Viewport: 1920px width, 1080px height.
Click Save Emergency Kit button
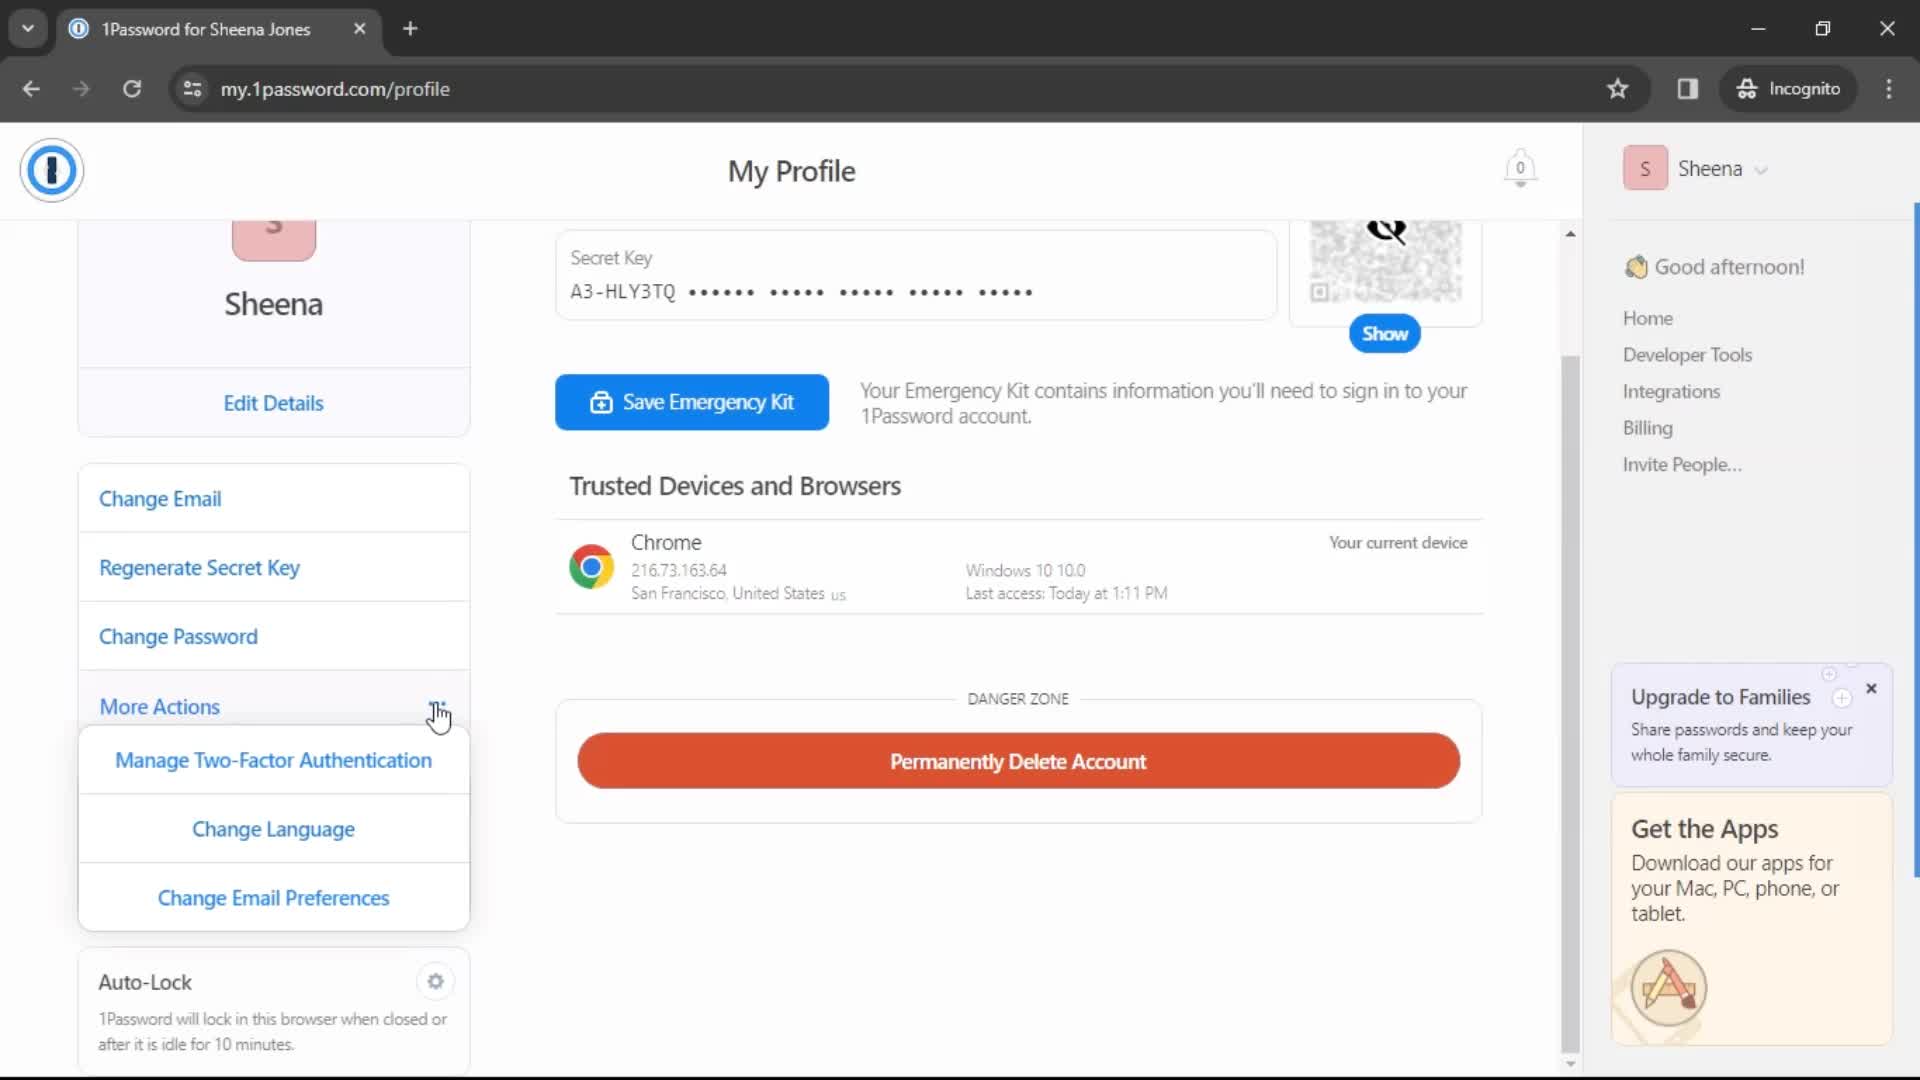pos(692,402)
